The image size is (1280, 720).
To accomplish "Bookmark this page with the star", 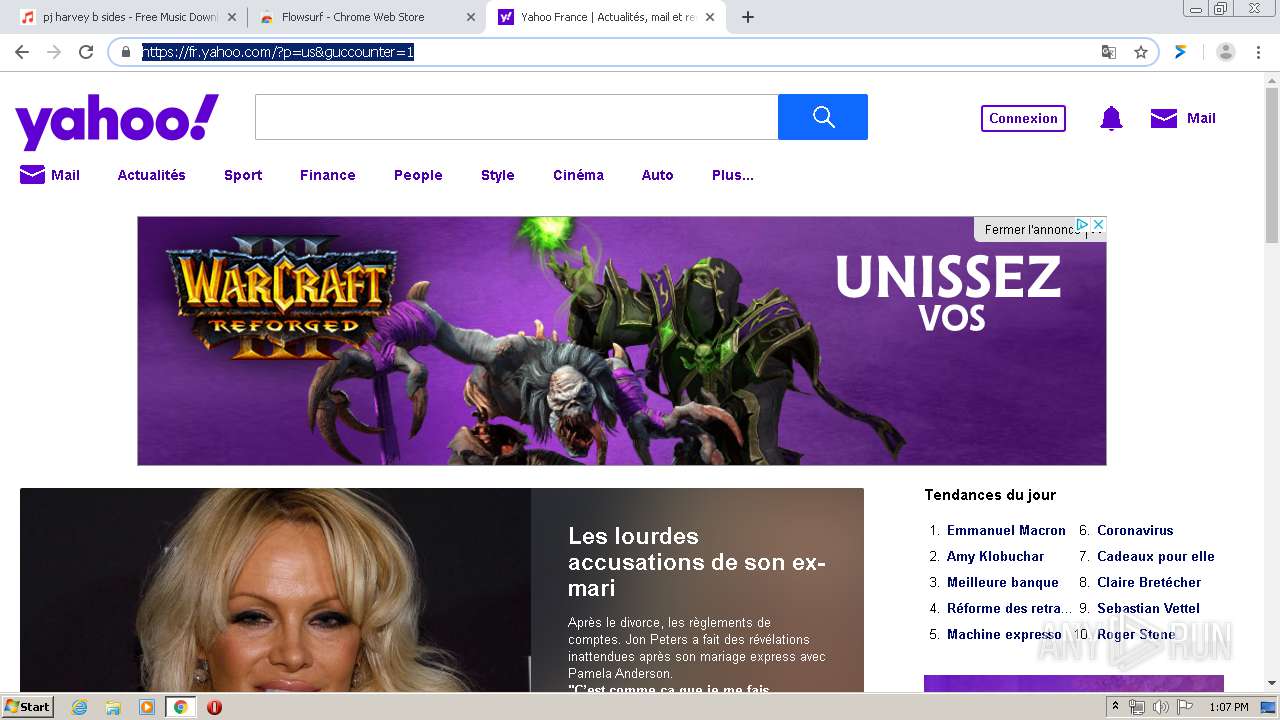I will click(x=1141, y=52).
